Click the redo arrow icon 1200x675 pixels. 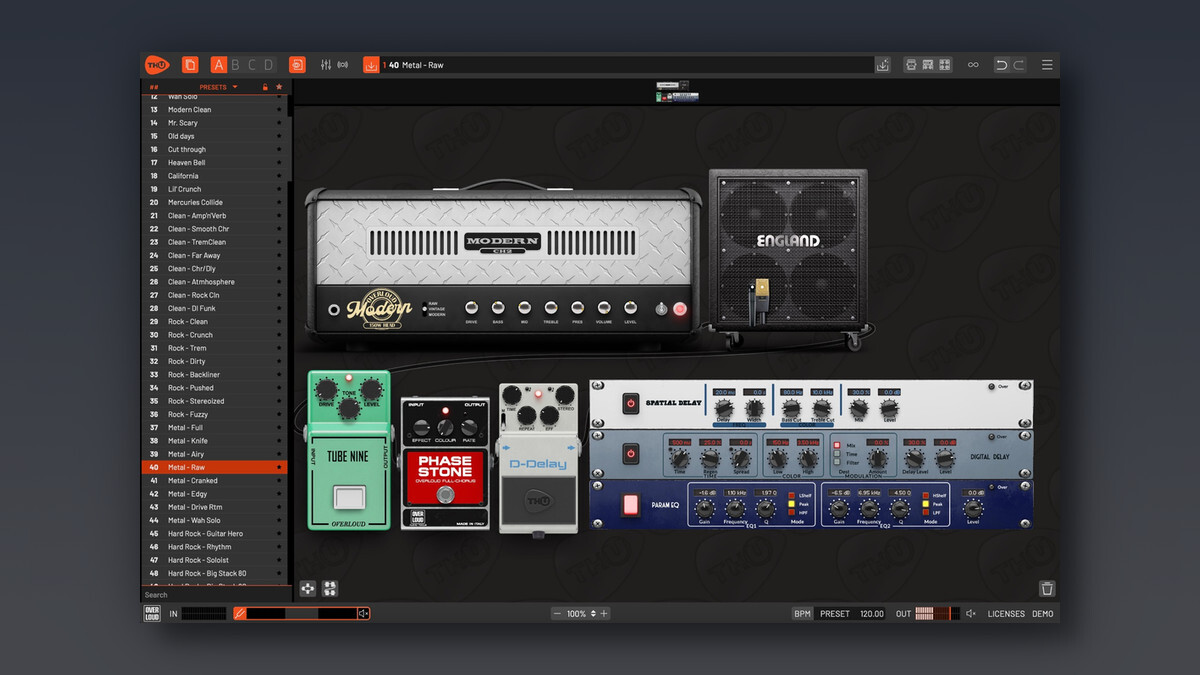(x=1019, y=65)
